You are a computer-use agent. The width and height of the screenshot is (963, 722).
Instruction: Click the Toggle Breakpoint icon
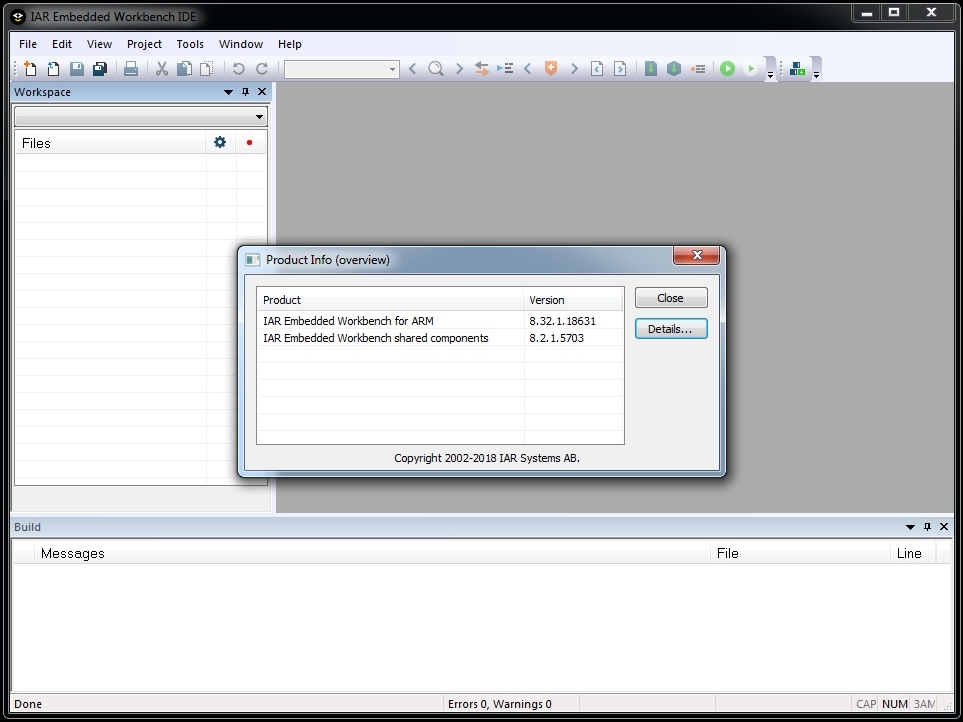point(698,69)
